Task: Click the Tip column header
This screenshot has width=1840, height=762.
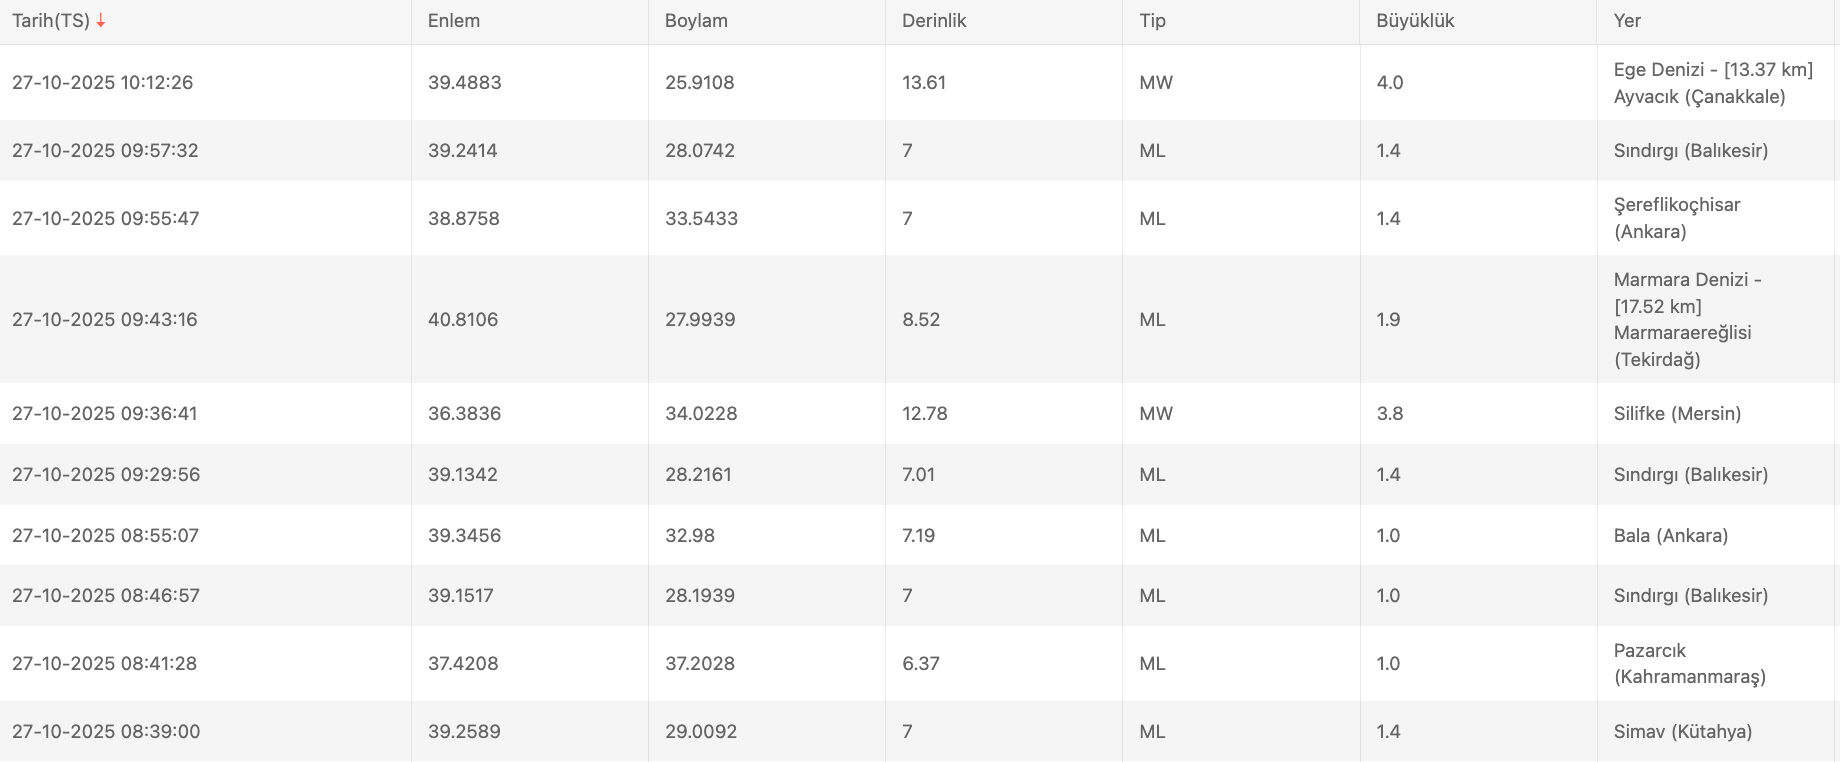Action: coord(1152,21)
